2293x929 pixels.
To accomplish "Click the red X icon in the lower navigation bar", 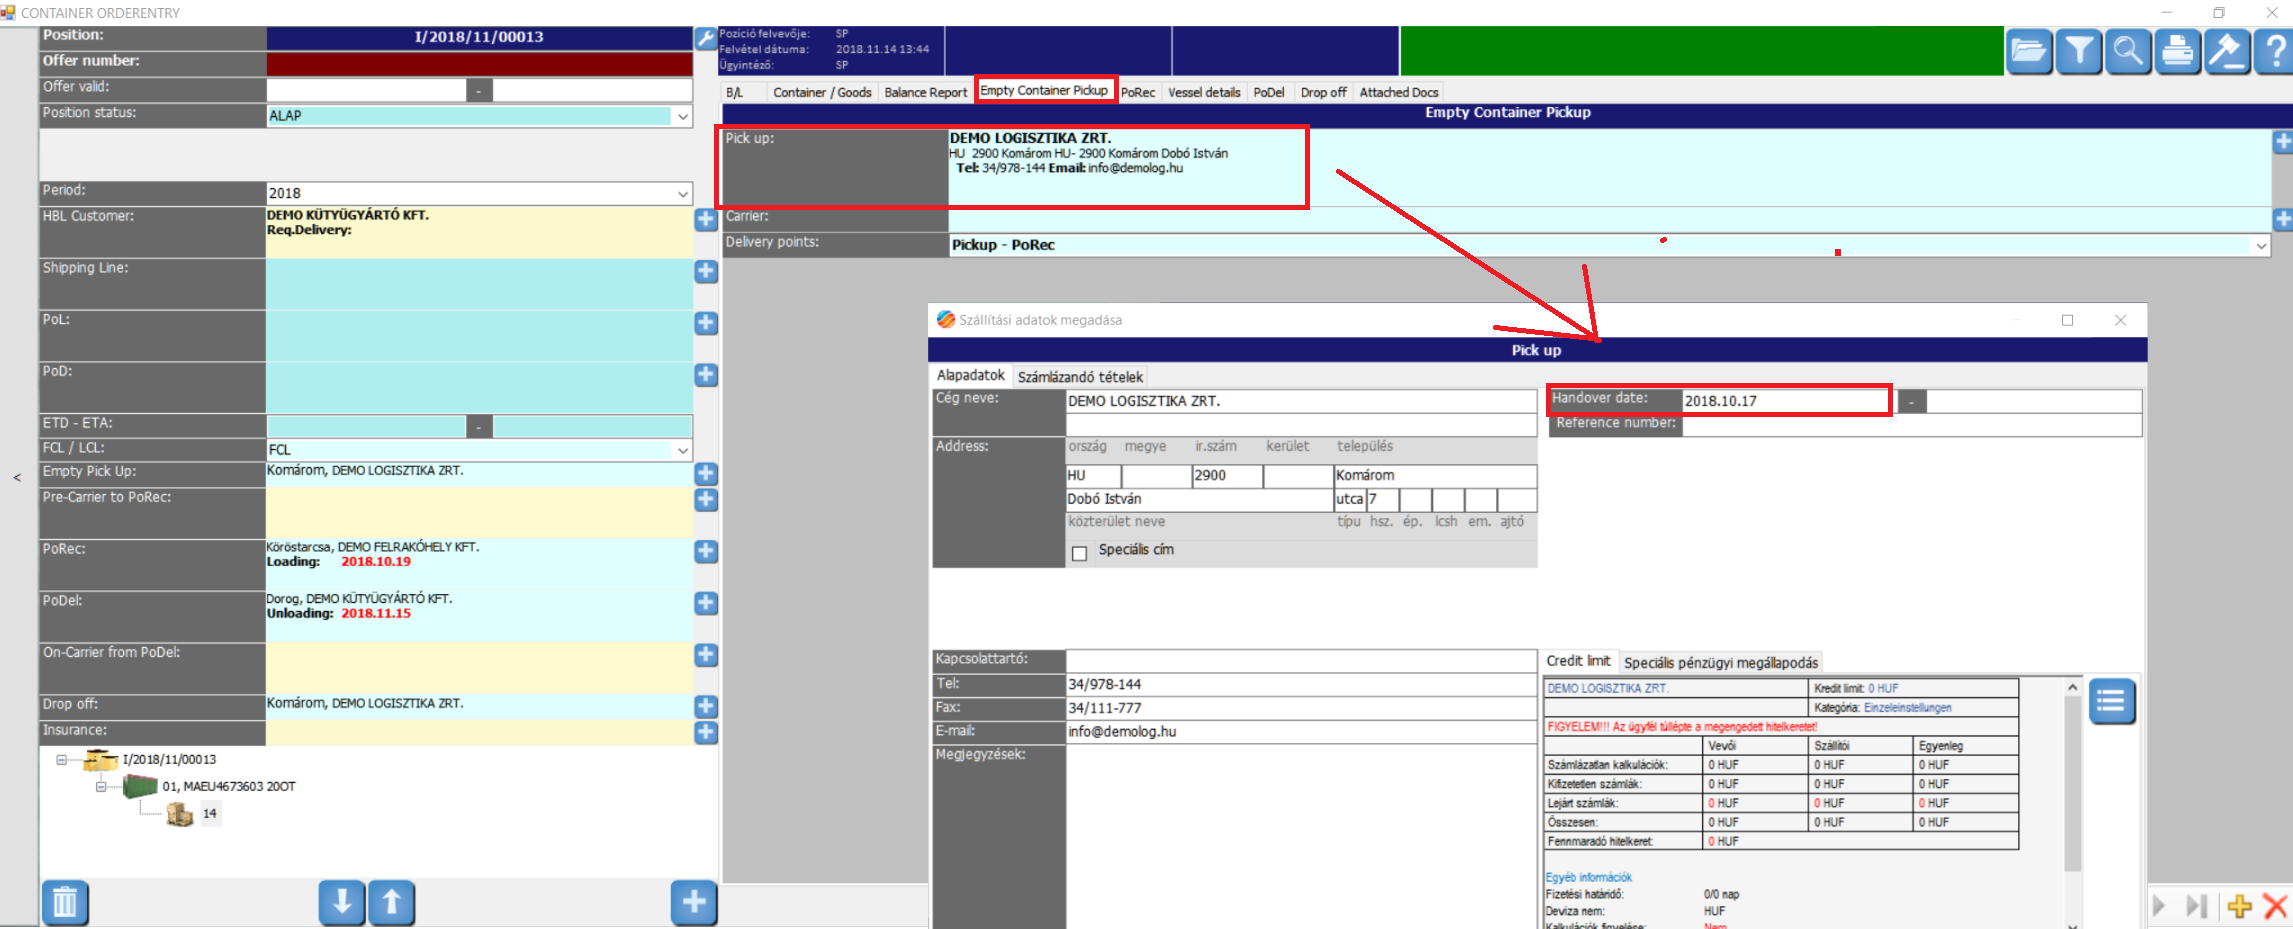I will pyautogui.click(x=2275, y=906).
